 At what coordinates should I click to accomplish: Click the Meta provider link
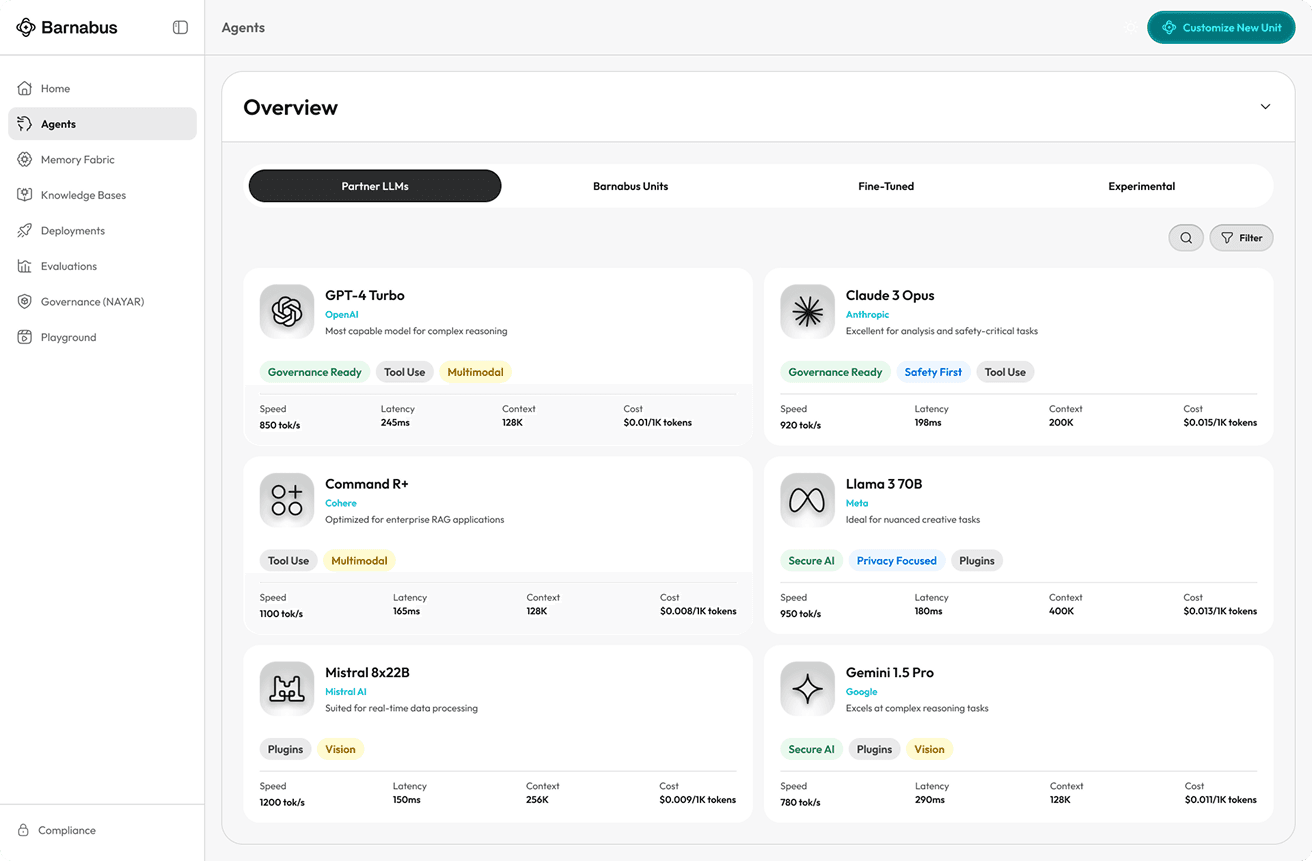coord(857,503)
